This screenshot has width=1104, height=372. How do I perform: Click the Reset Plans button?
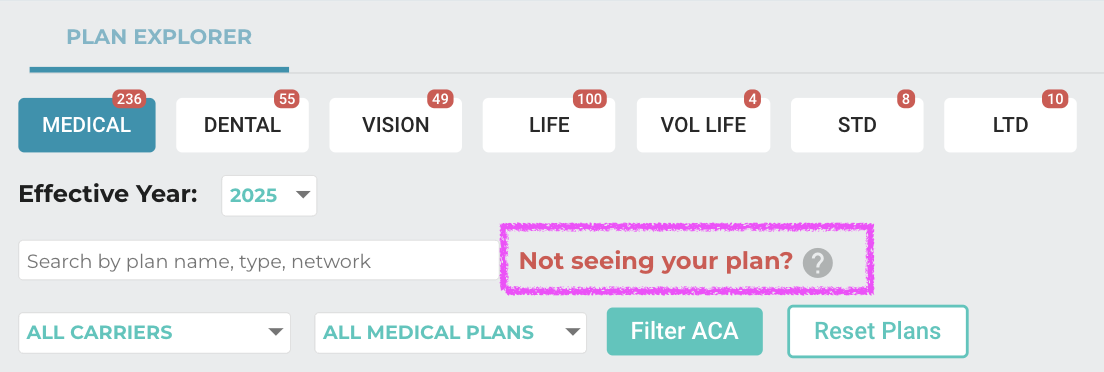pos(877,331)
